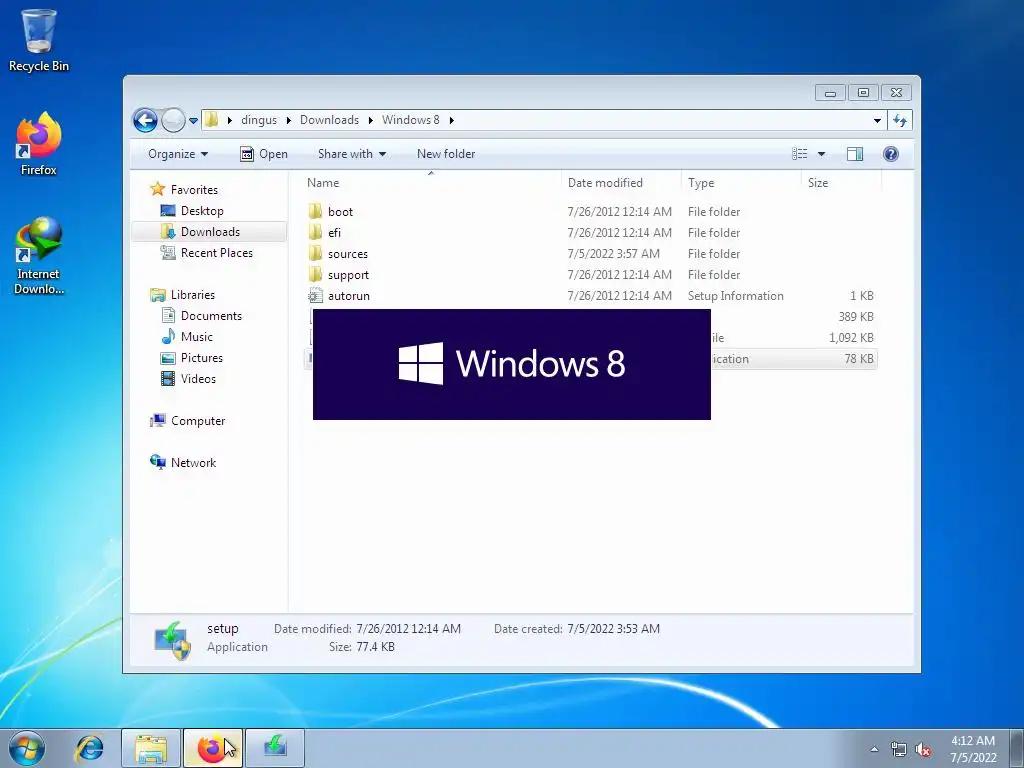Open Explorer help question mark icon
Screen dimensions: 1024x768
coord(891,154)
